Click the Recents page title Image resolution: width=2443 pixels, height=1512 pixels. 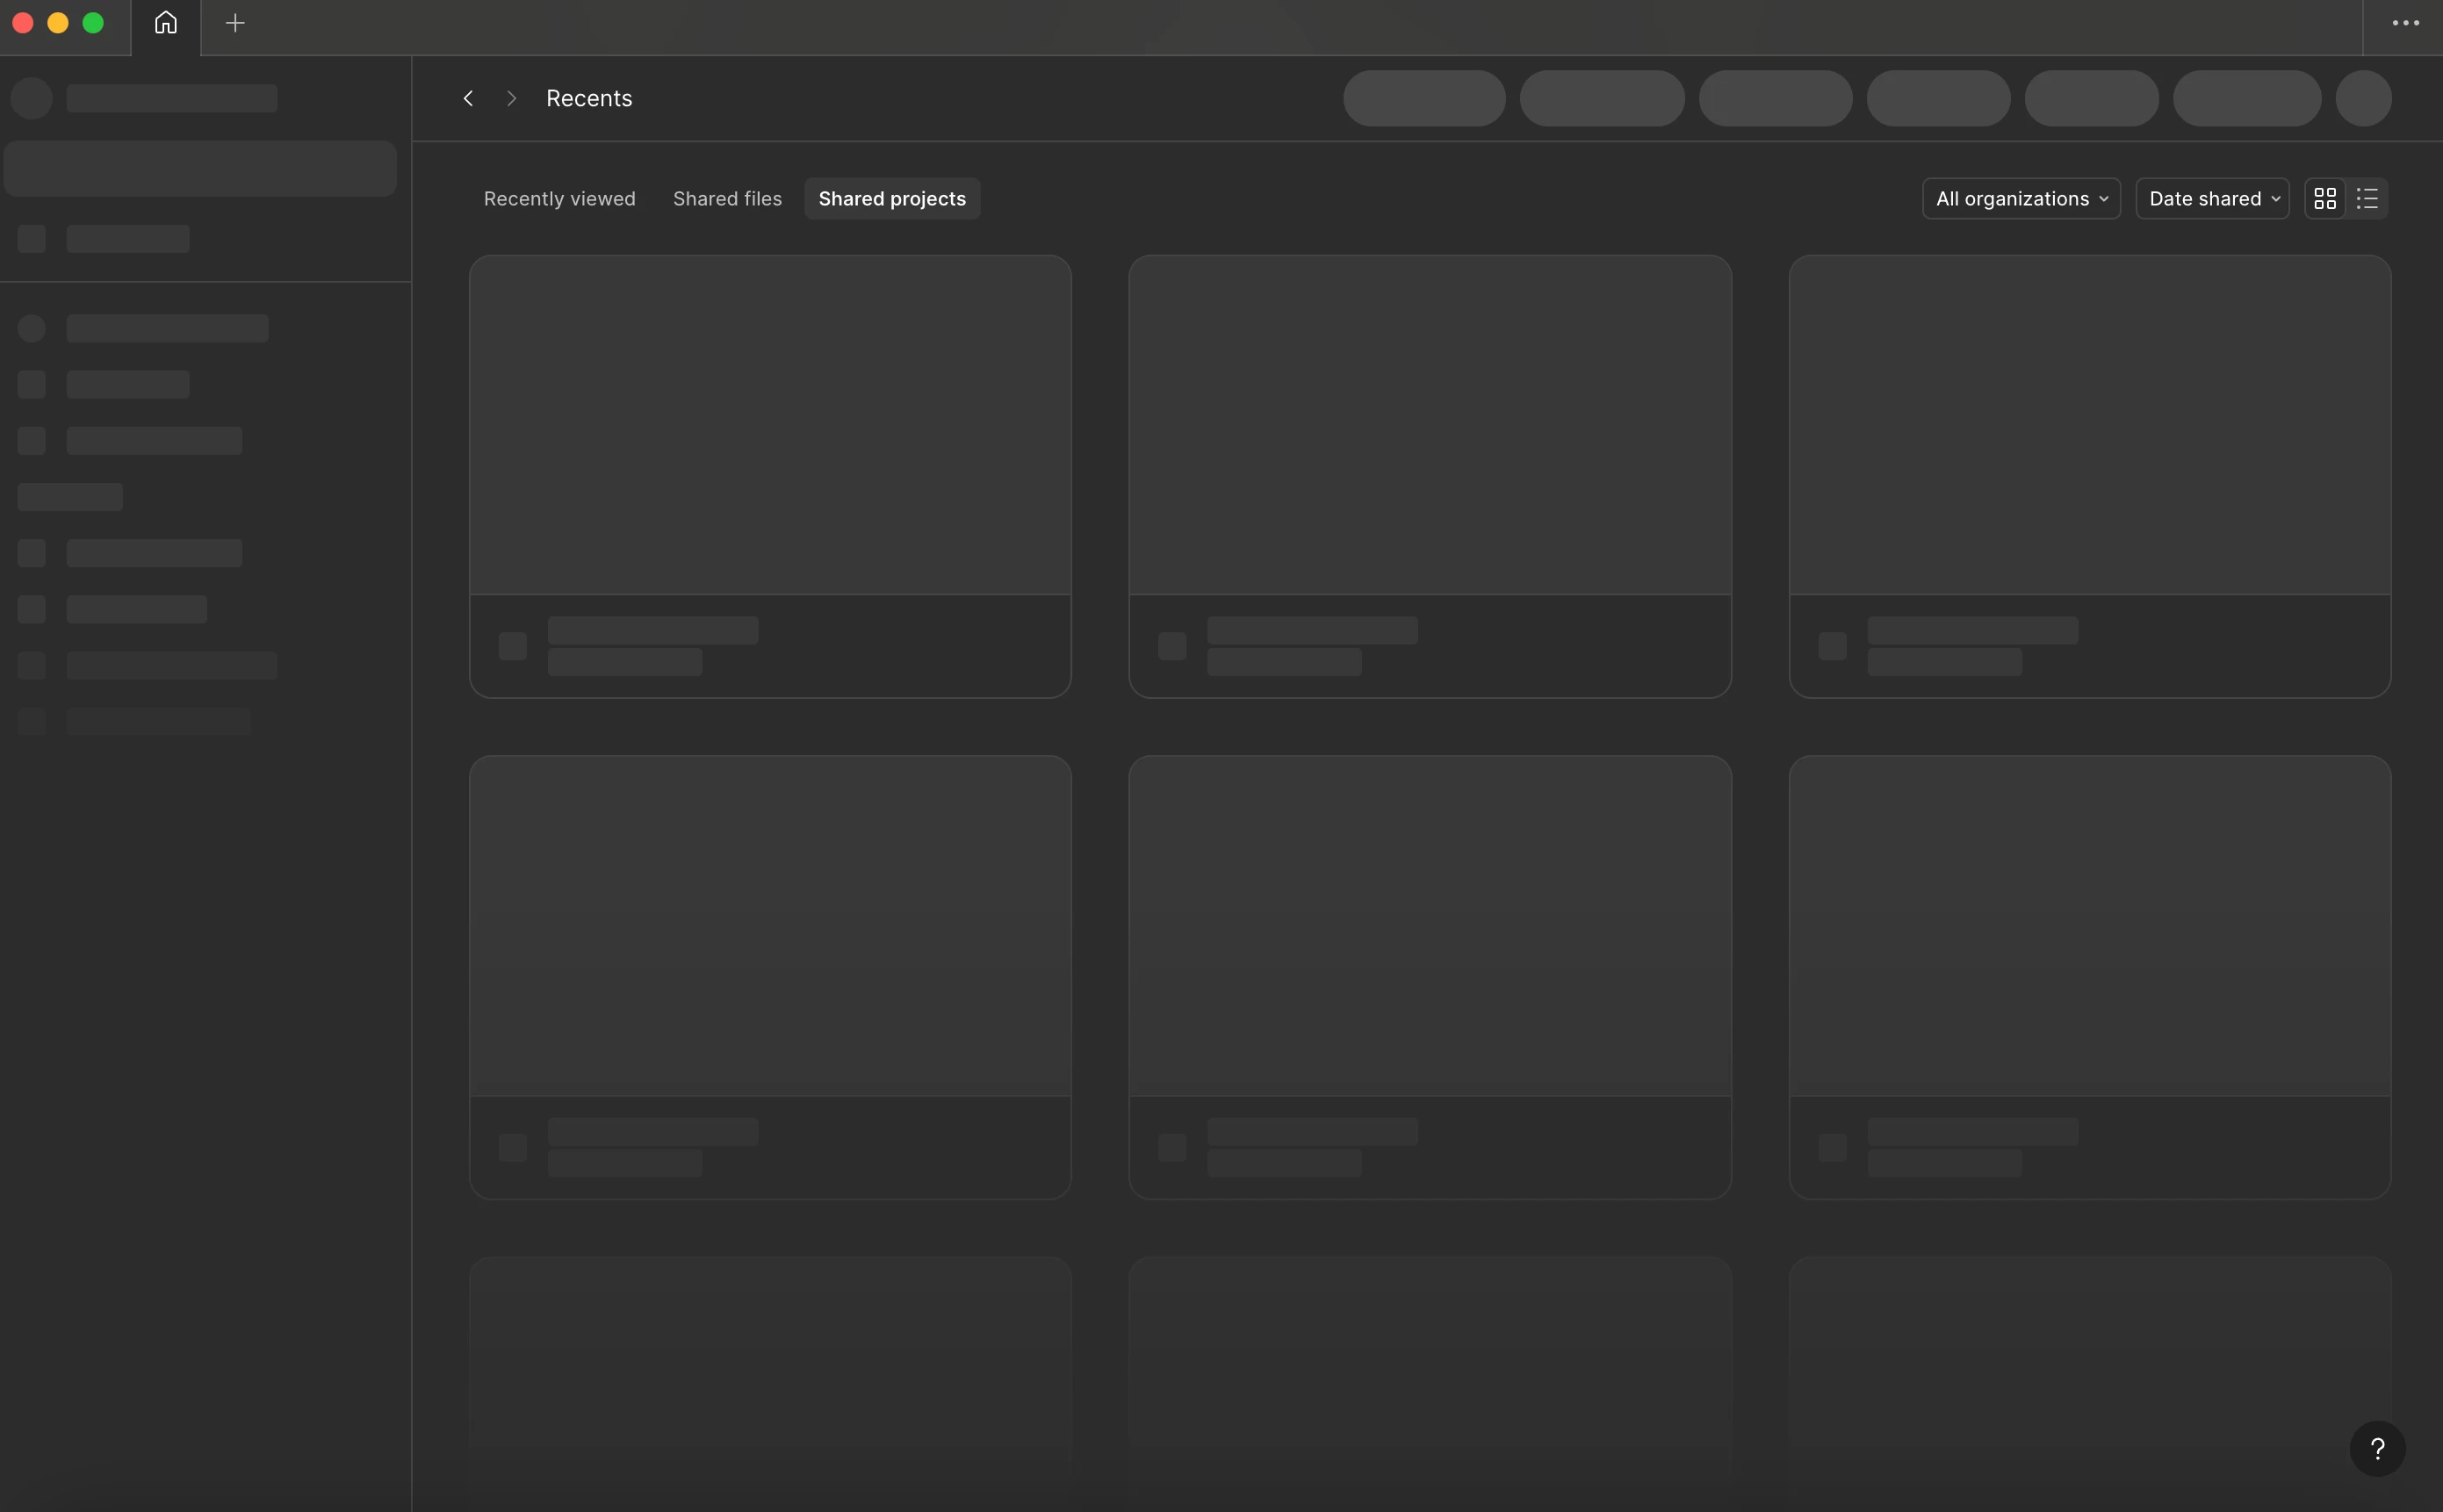589,98
